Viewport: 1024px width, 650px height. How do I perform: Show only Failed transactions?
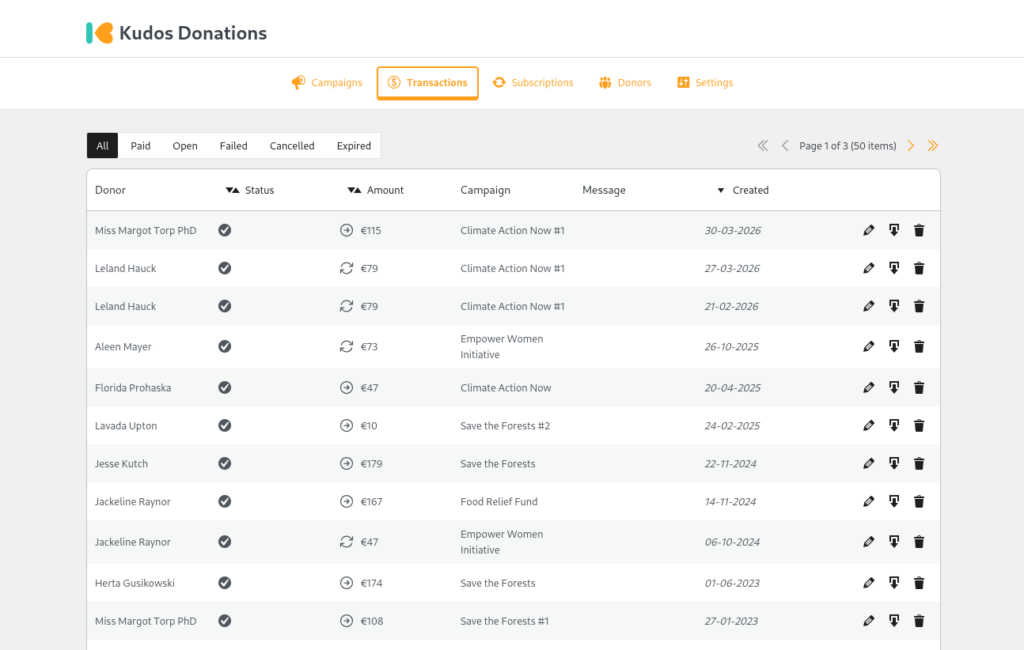pyautogui.click(x=233, y=146)
